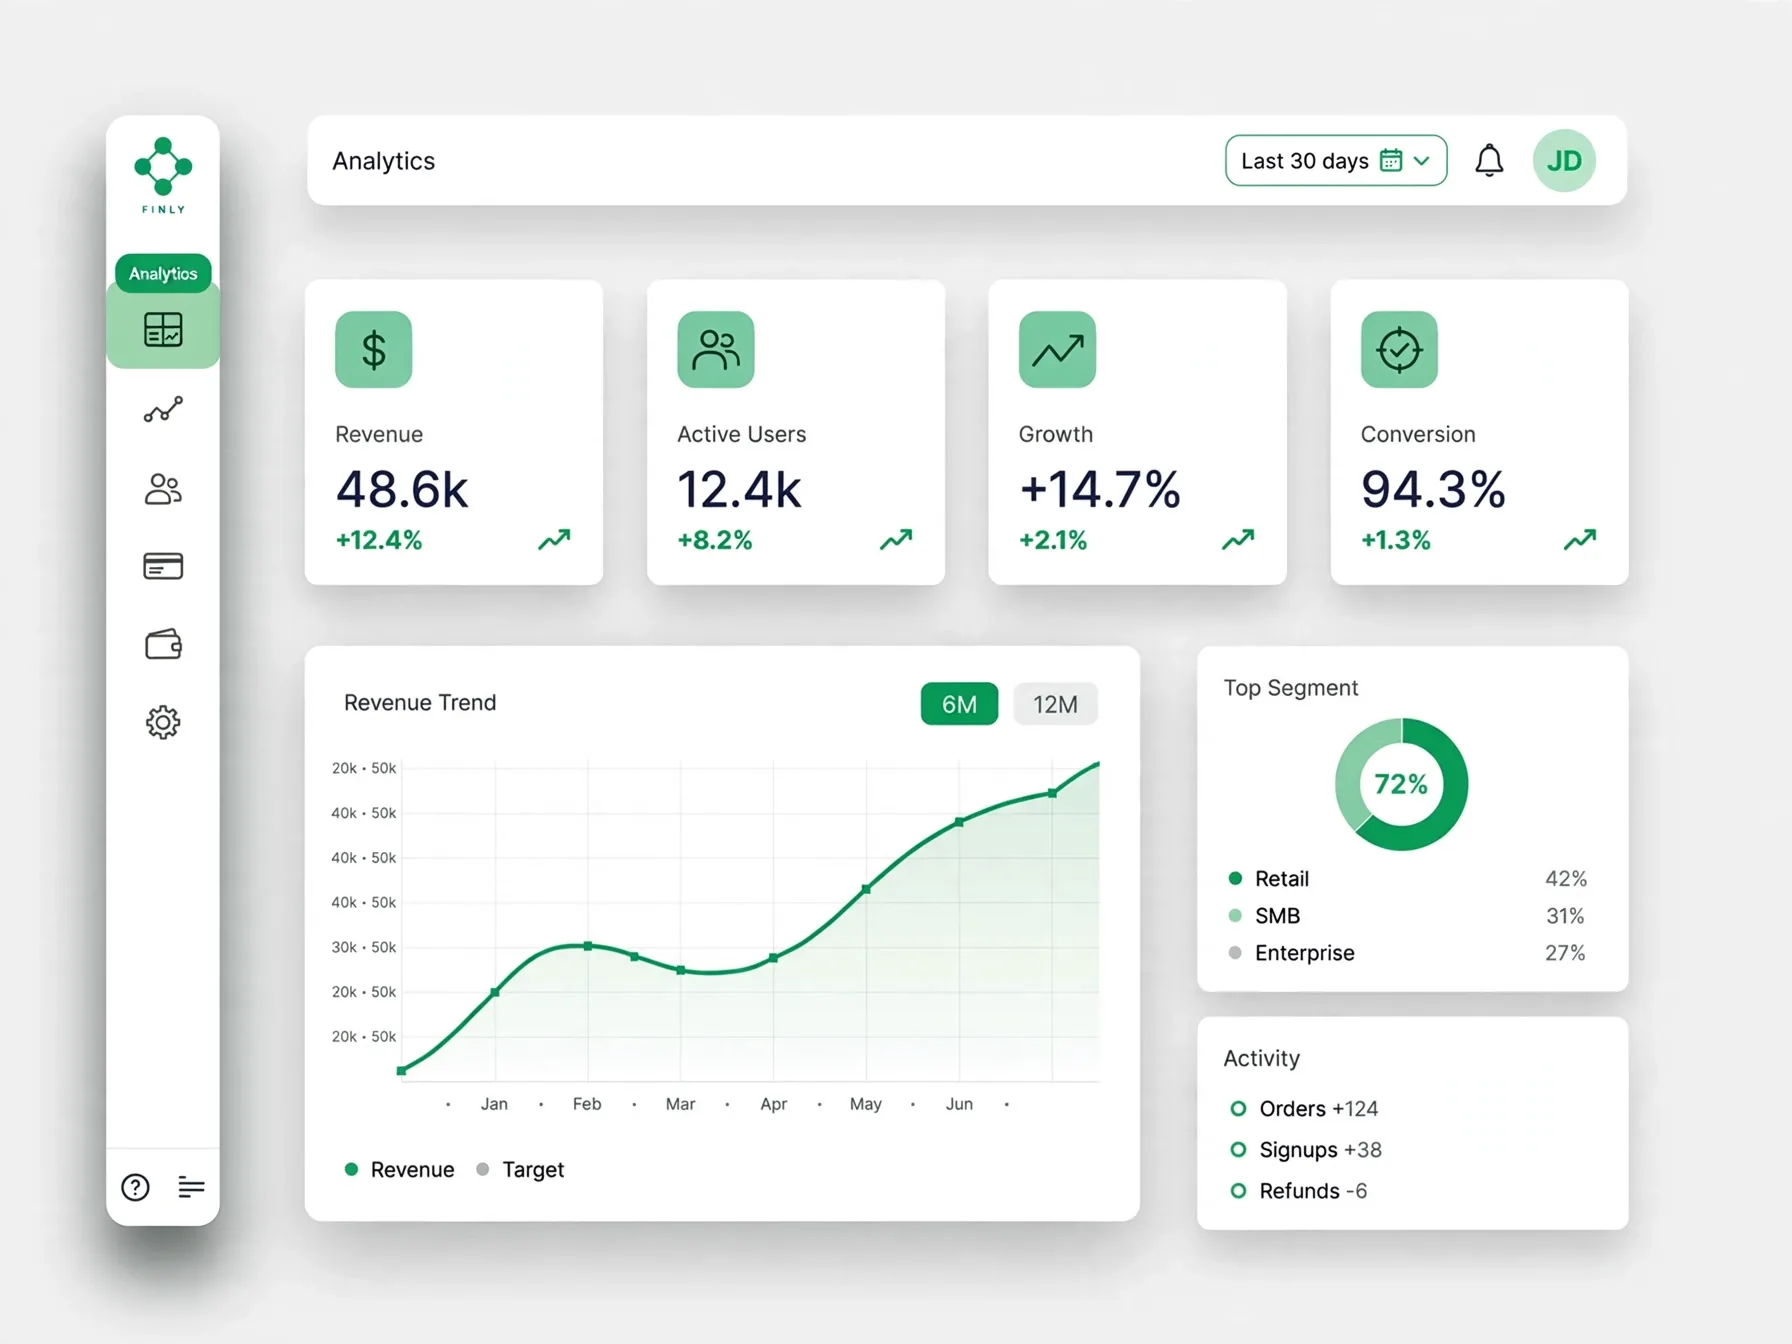1792x1344 pixels.
Task: Click the "94.3%" conversion value
Action: pos(1433,489)
